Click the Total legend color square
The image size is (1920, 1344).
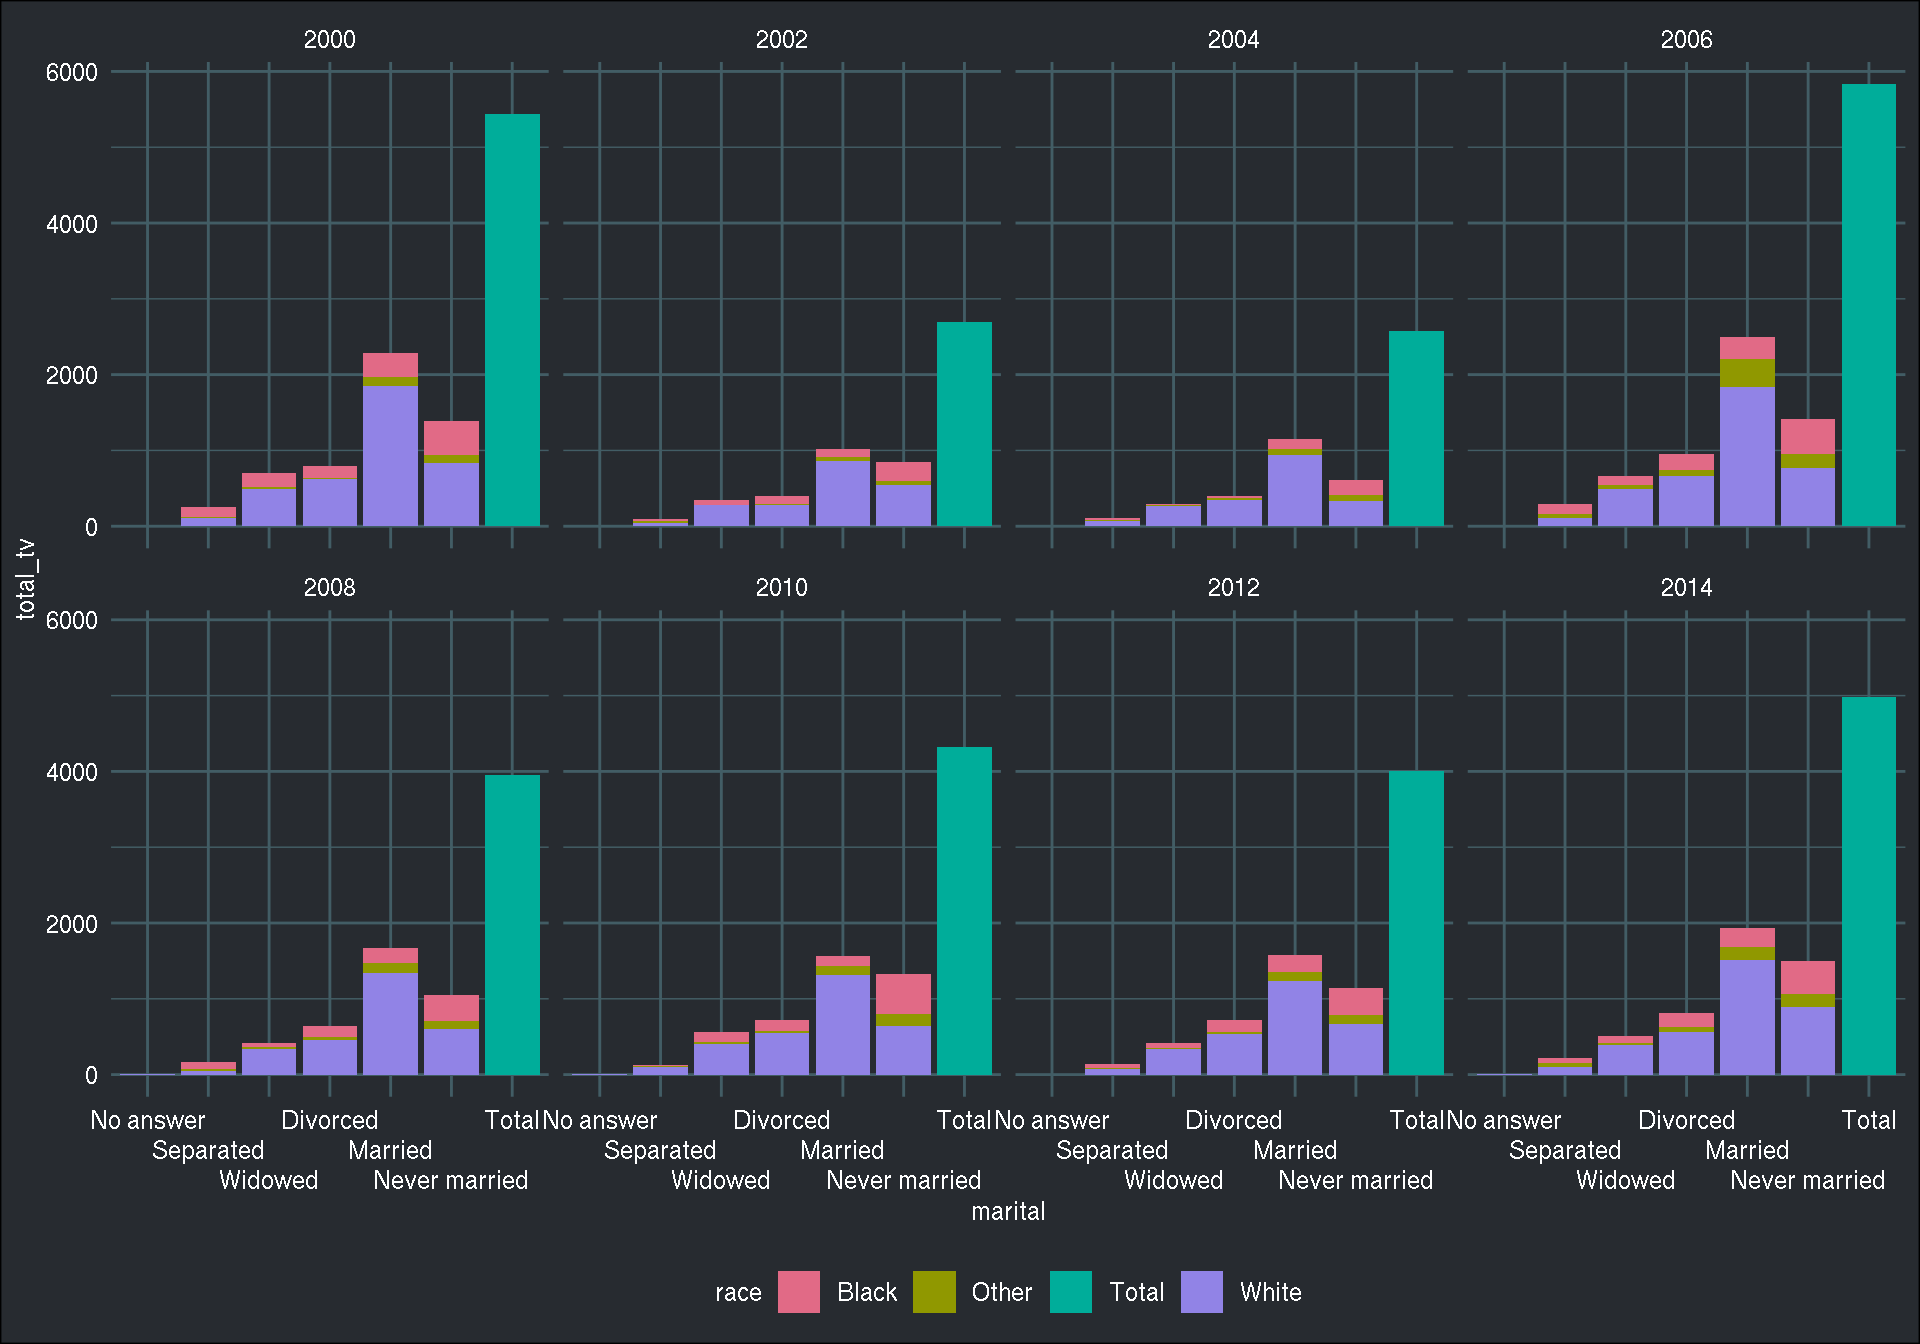1072,1292
